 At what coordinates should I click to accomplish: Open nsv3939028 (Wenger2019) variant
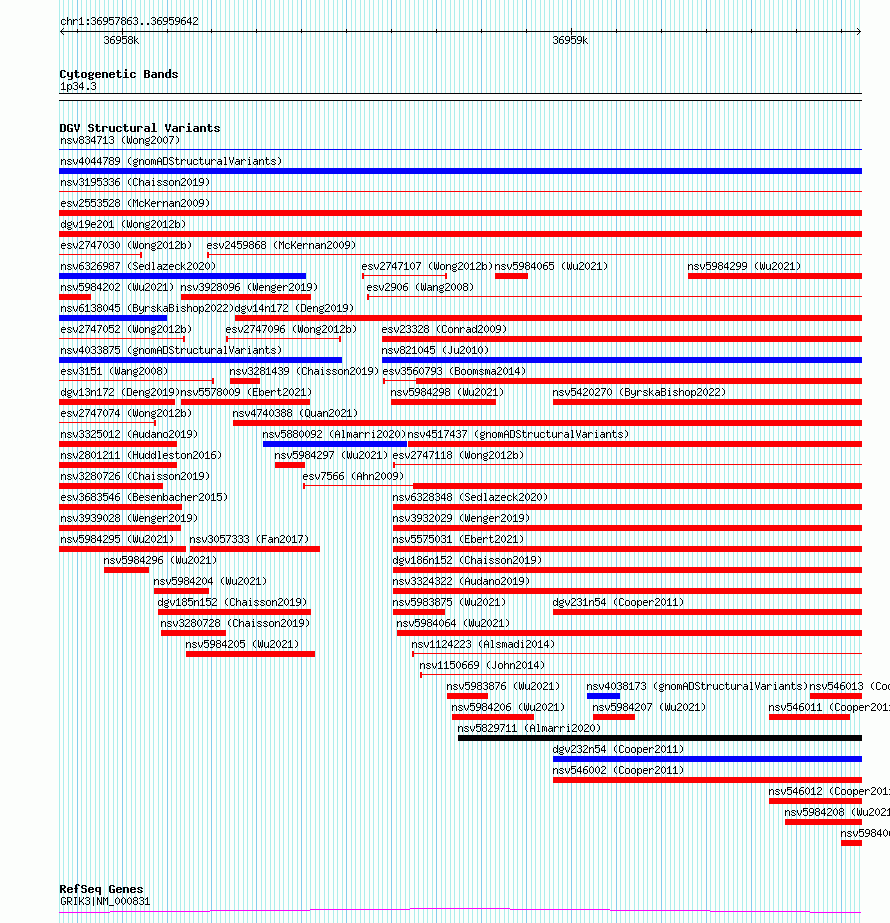(x=128, y=518)
